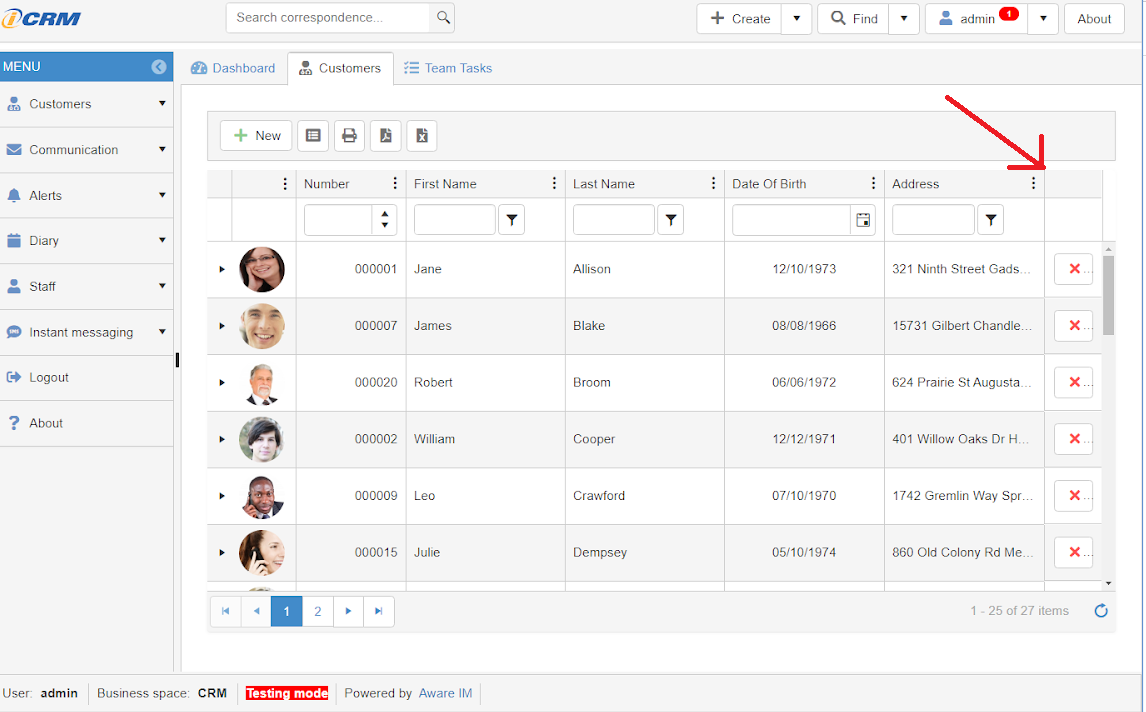Click the New customer button

click(x=257, y=135)
